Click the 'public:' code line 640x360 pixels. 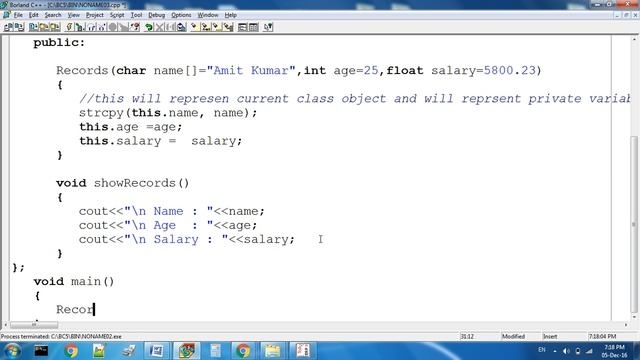tap(59, 42)
